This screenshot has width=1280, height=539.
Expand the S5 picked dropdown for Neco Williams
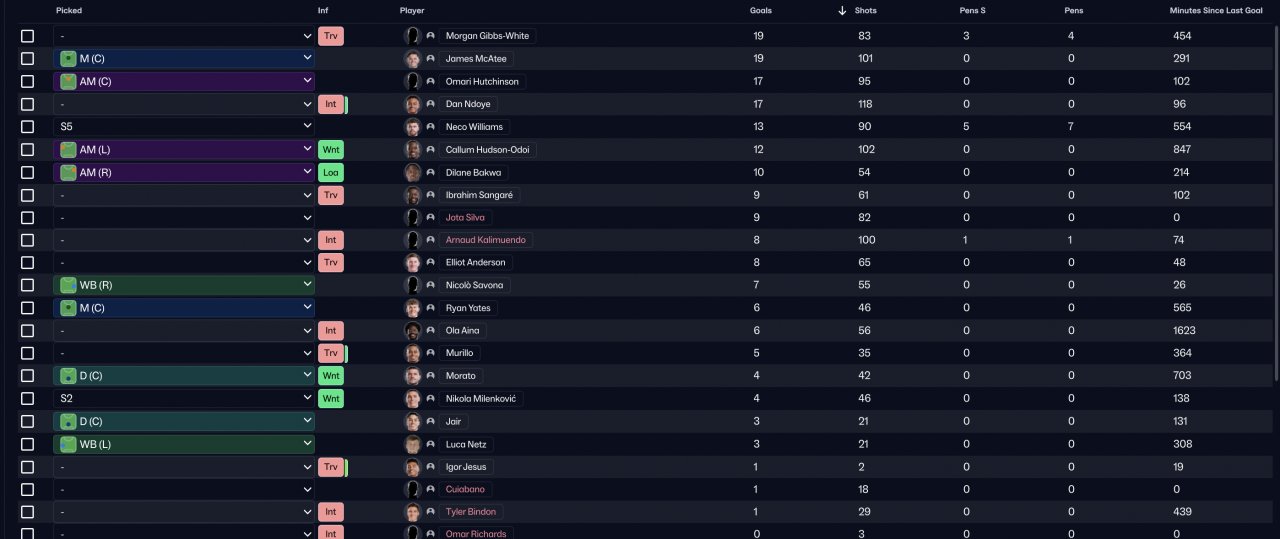[x=184, y=127]
